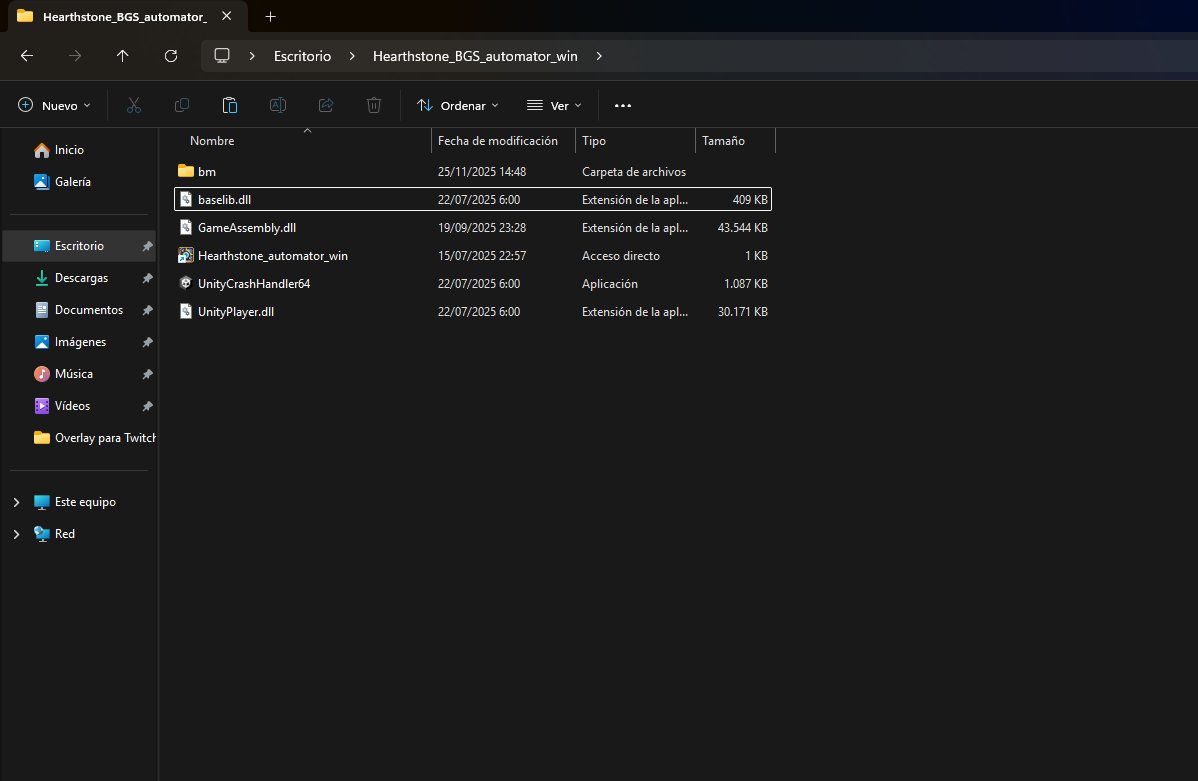Select the Hearthstone_BGS_automator_ tab

point(126,16)
